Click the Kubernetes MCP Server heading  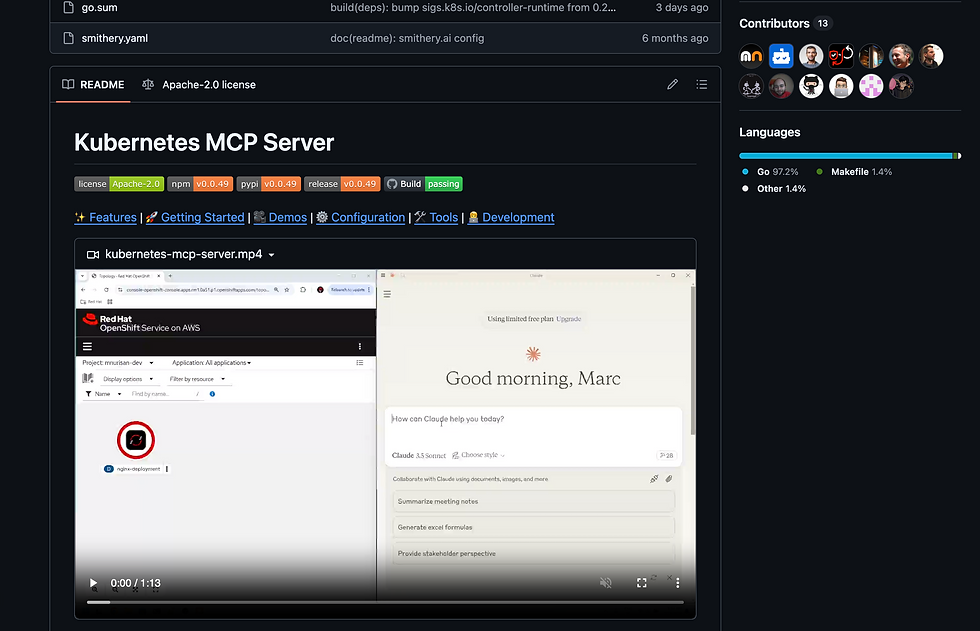204,142
